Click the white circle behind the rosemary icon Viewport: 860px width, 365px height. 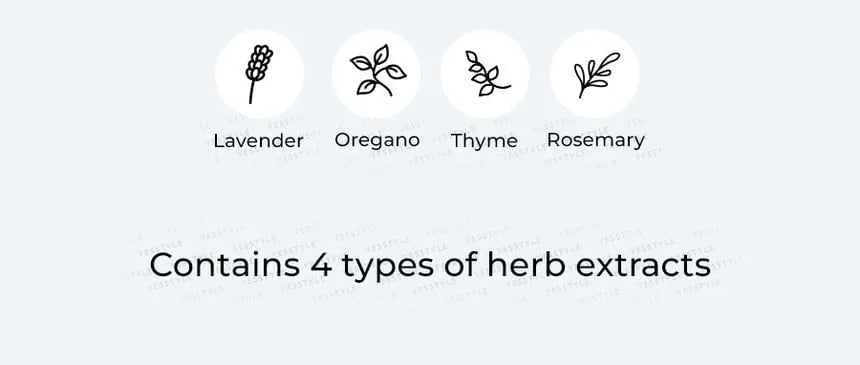pyautogui.click(x=595, y=74)
